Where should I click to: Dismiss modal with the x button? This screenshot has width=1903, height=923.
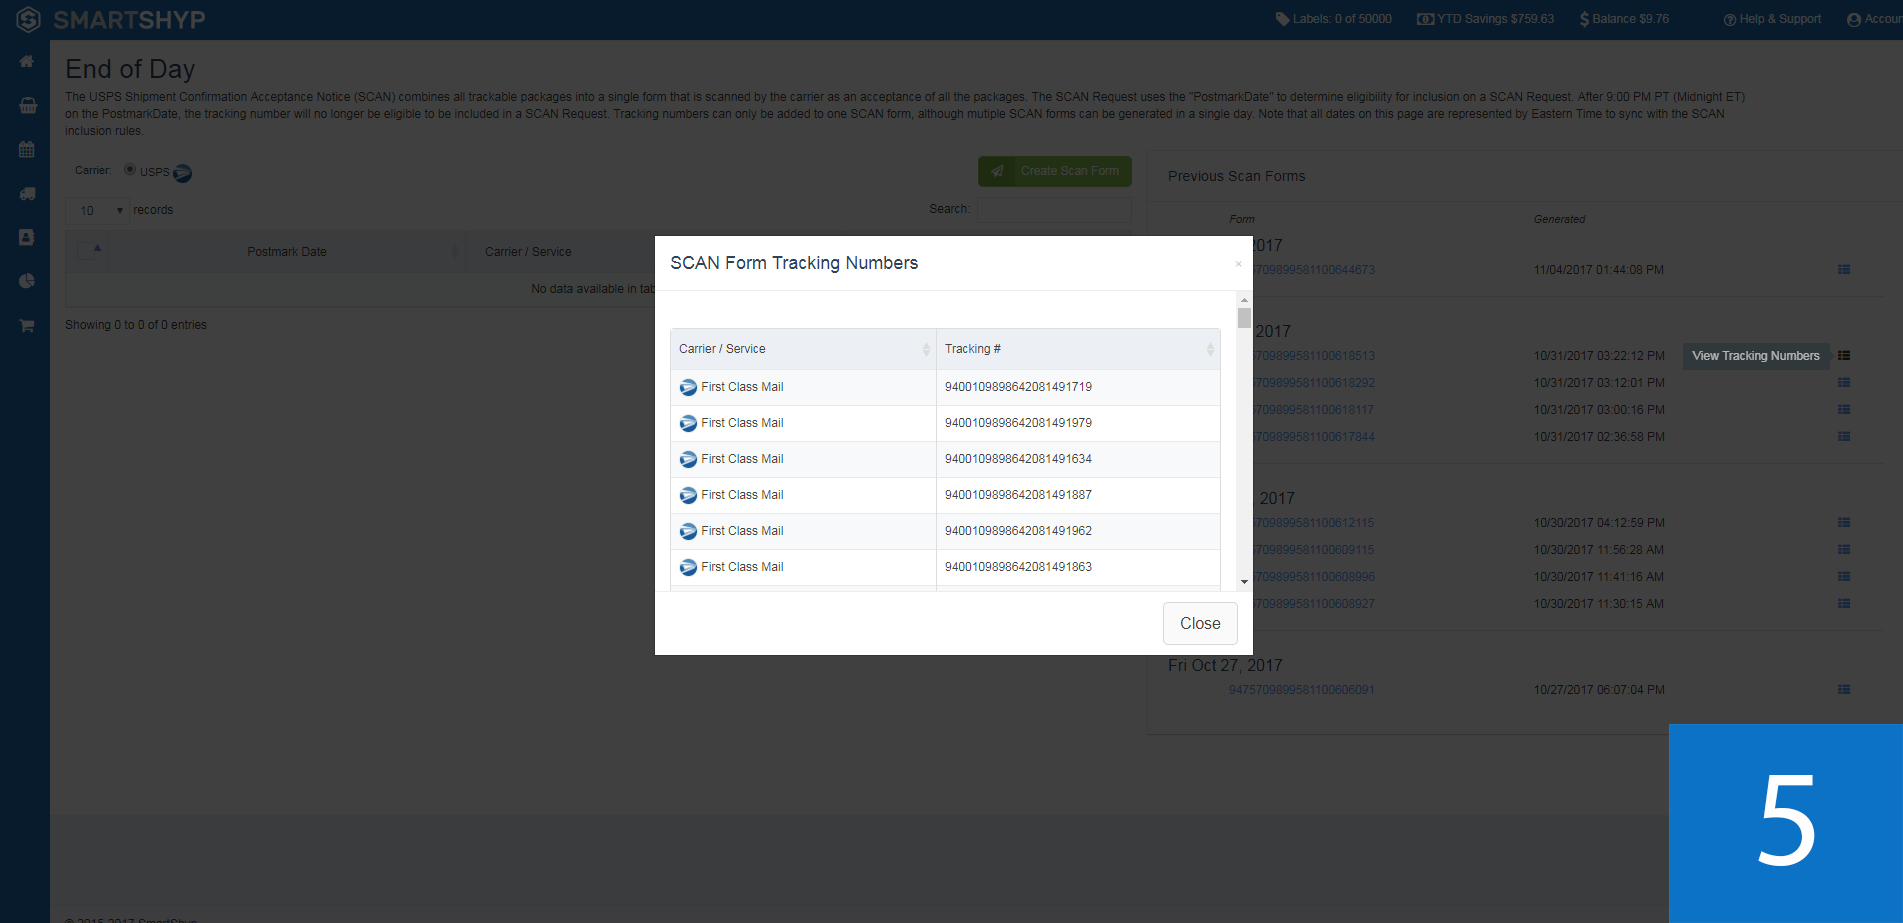click(1238, 264)
